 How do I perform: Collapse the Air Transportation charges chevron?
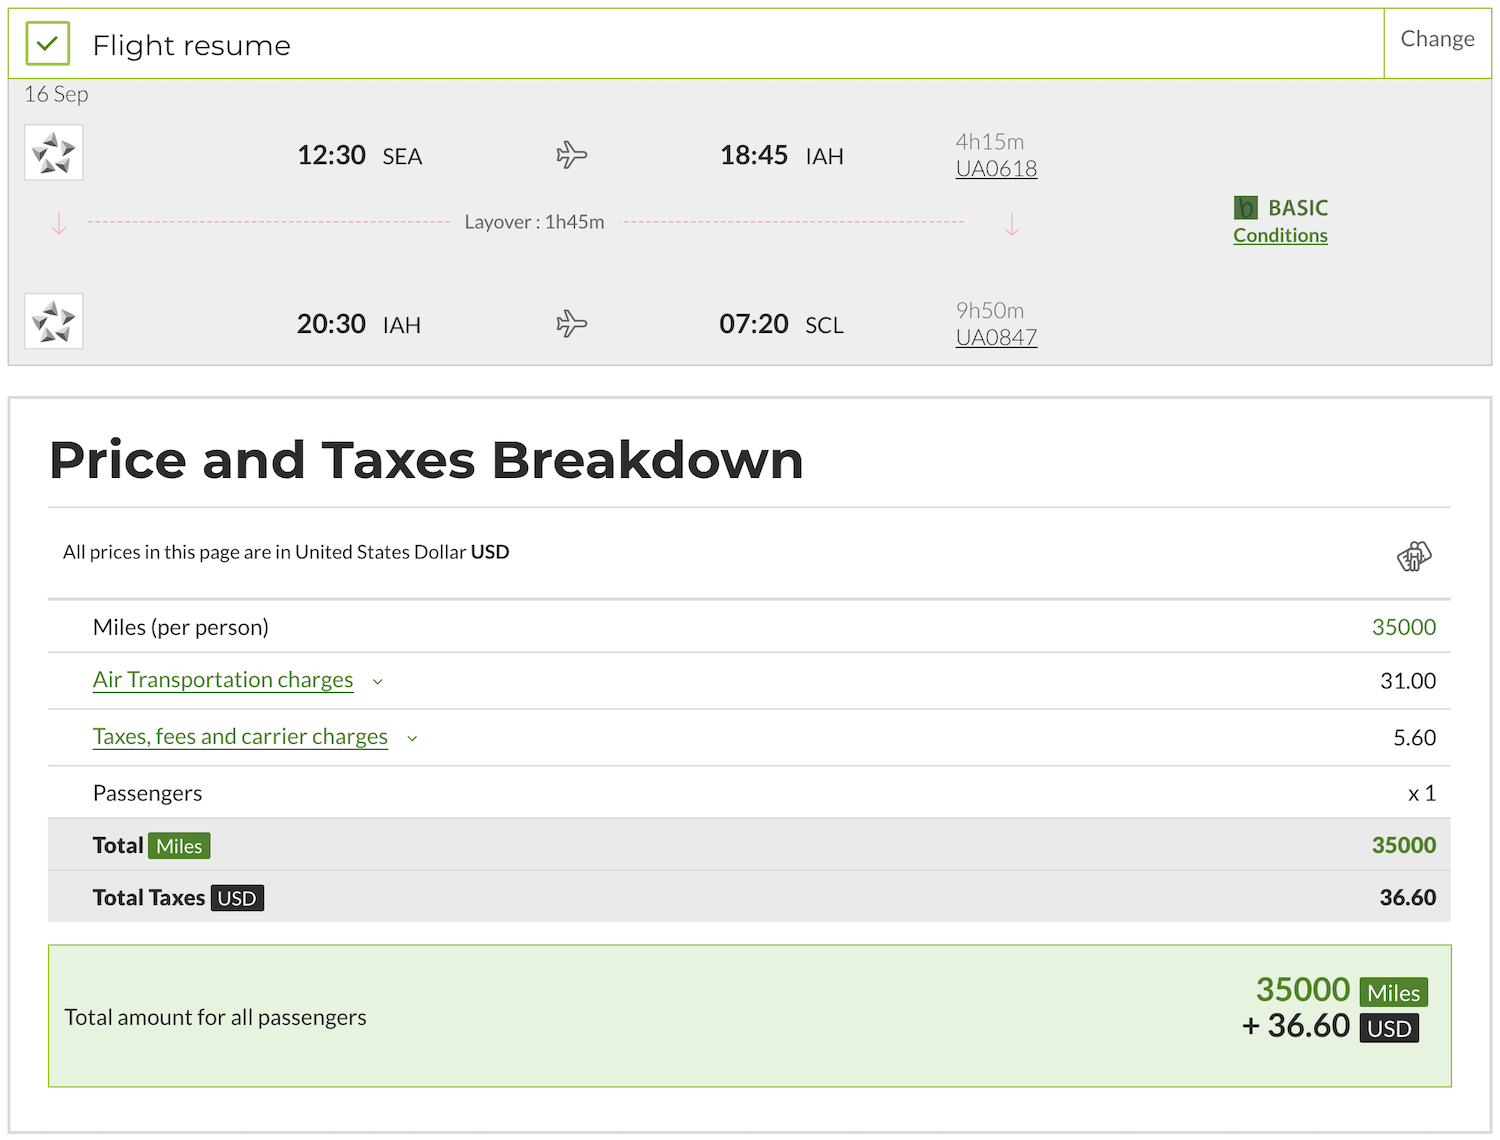pyautogui.click(x=377, y=681)
